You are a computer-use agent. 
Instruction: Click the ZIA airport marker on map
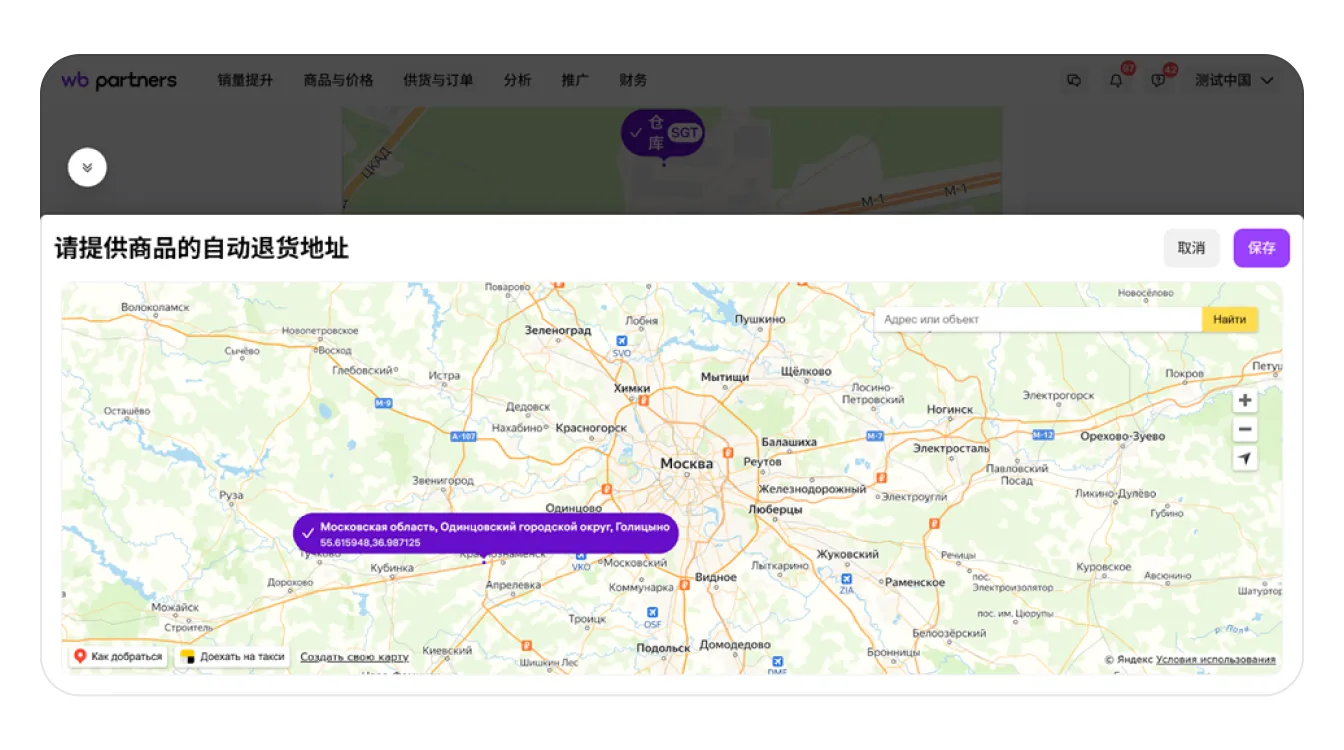coord(846,579)
